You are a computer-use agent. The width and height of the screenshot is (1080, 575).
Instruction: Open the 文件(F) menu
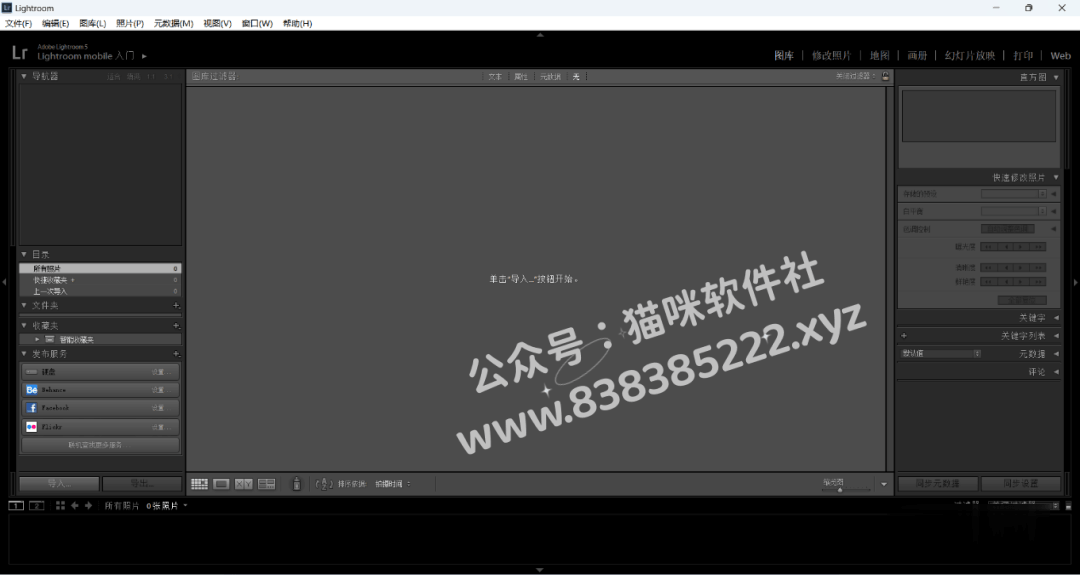[x=19, y=23]
